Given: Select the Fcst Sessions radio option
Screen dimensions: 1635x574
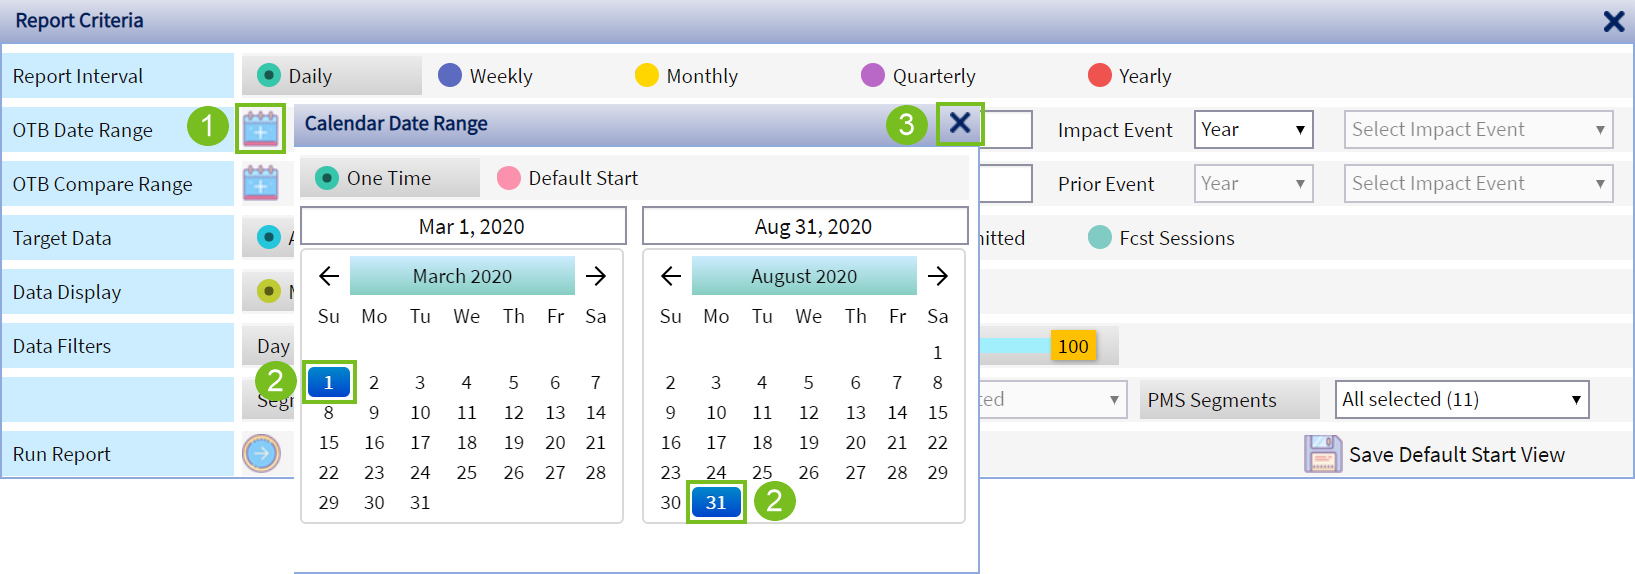Looking at the screenshot, I should pos(1100,238).
